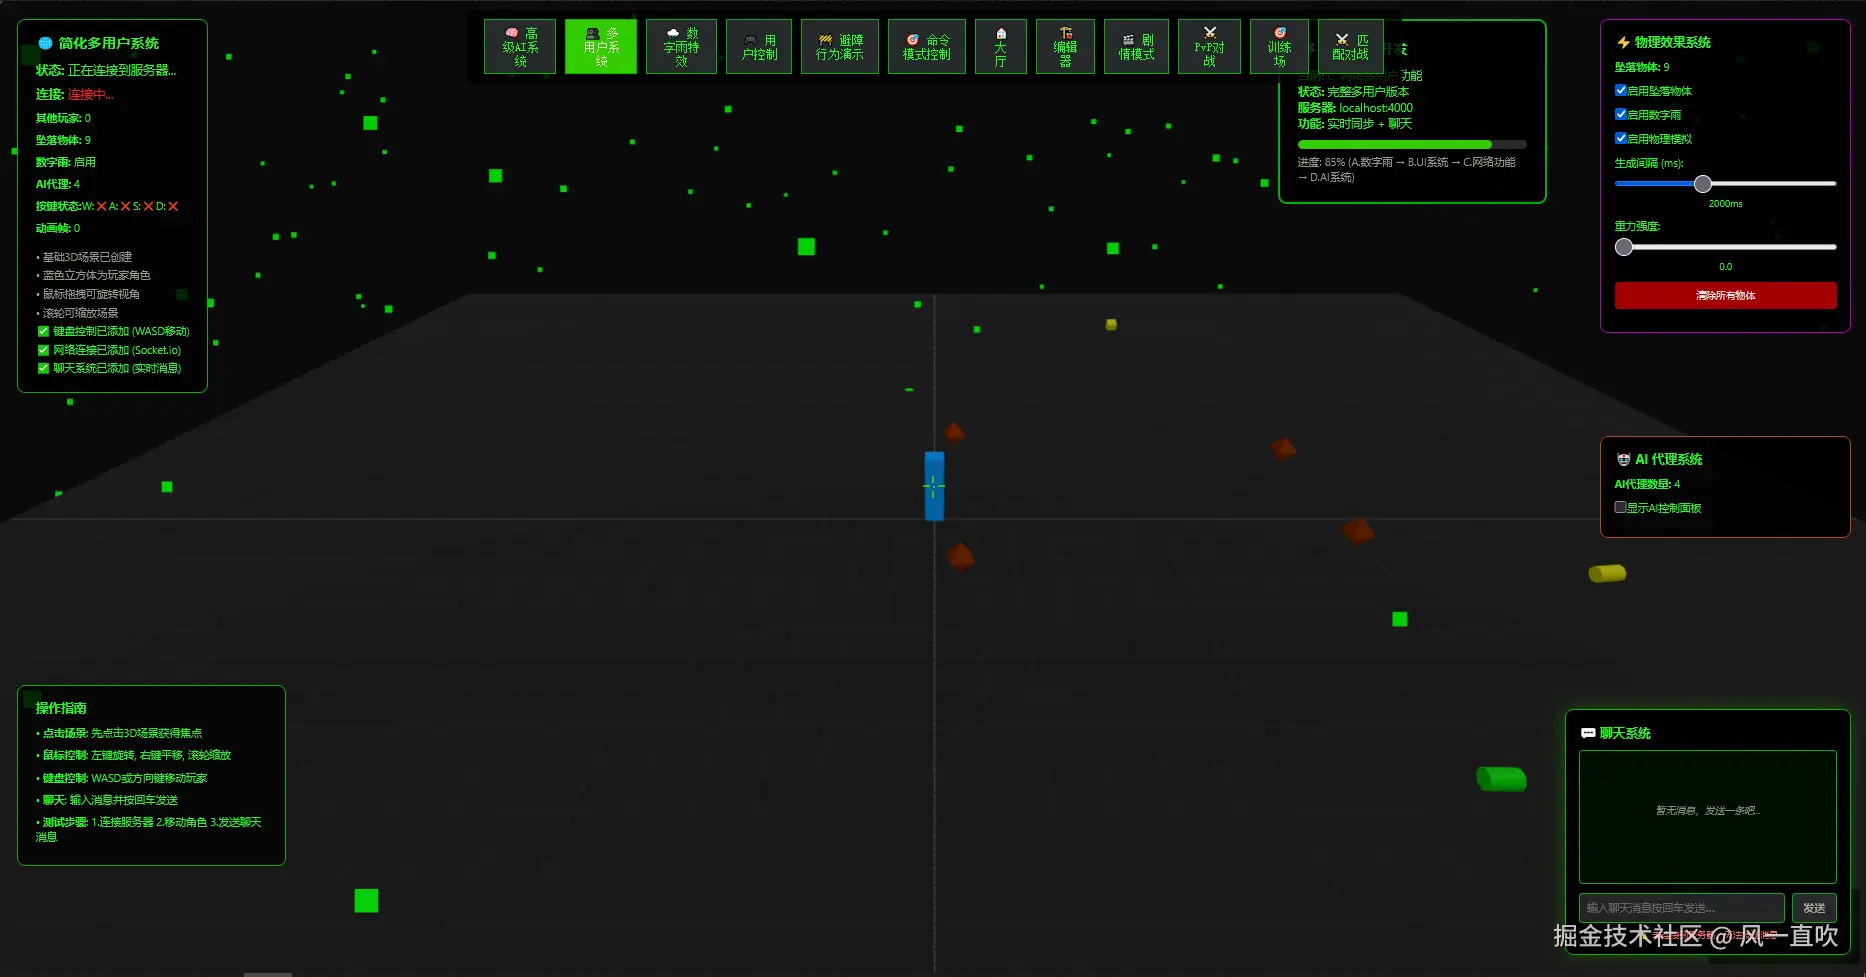Go to 命令模式控制 tab
Screen dimensions: 1866x977
coord(927,47)
